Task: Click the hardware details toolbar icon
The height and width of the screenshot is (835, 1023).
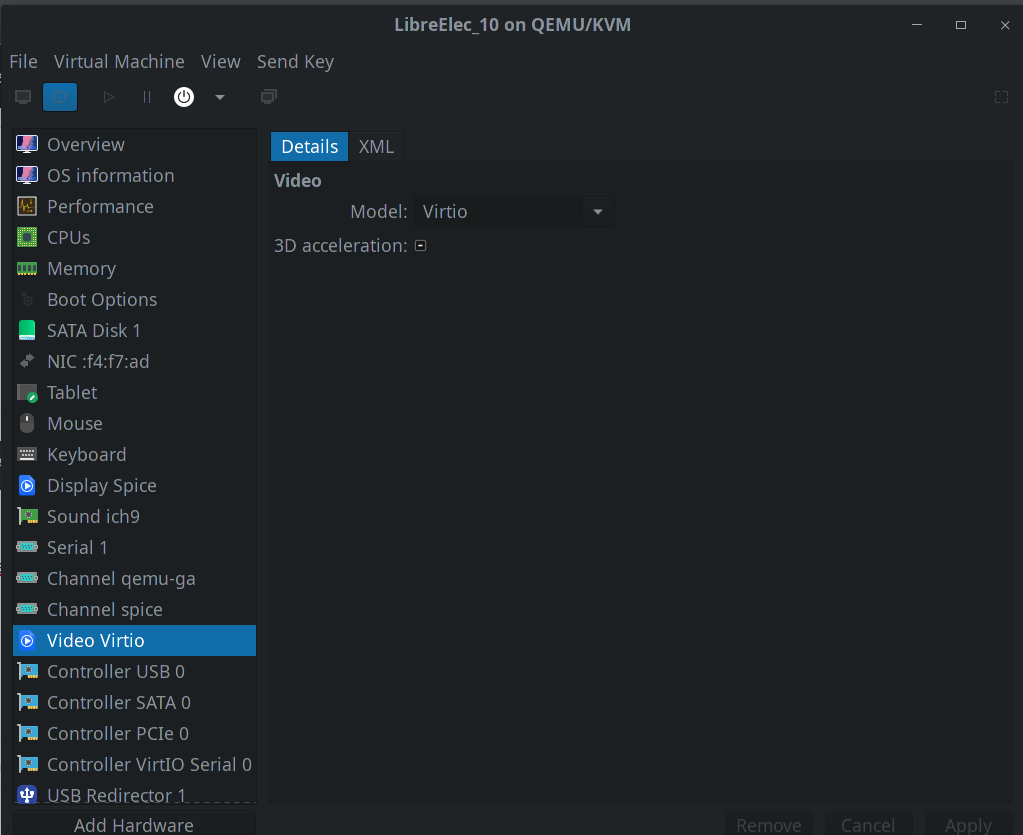Action: coord(60,97)
